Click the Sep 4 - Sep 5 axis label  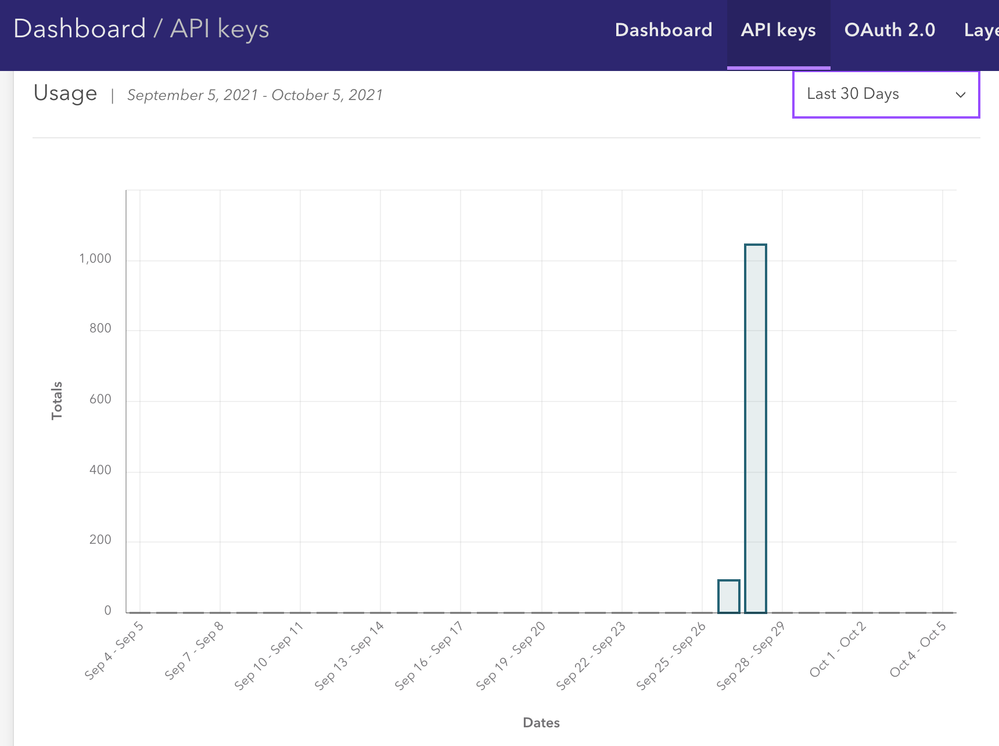(x=115, y=650)
